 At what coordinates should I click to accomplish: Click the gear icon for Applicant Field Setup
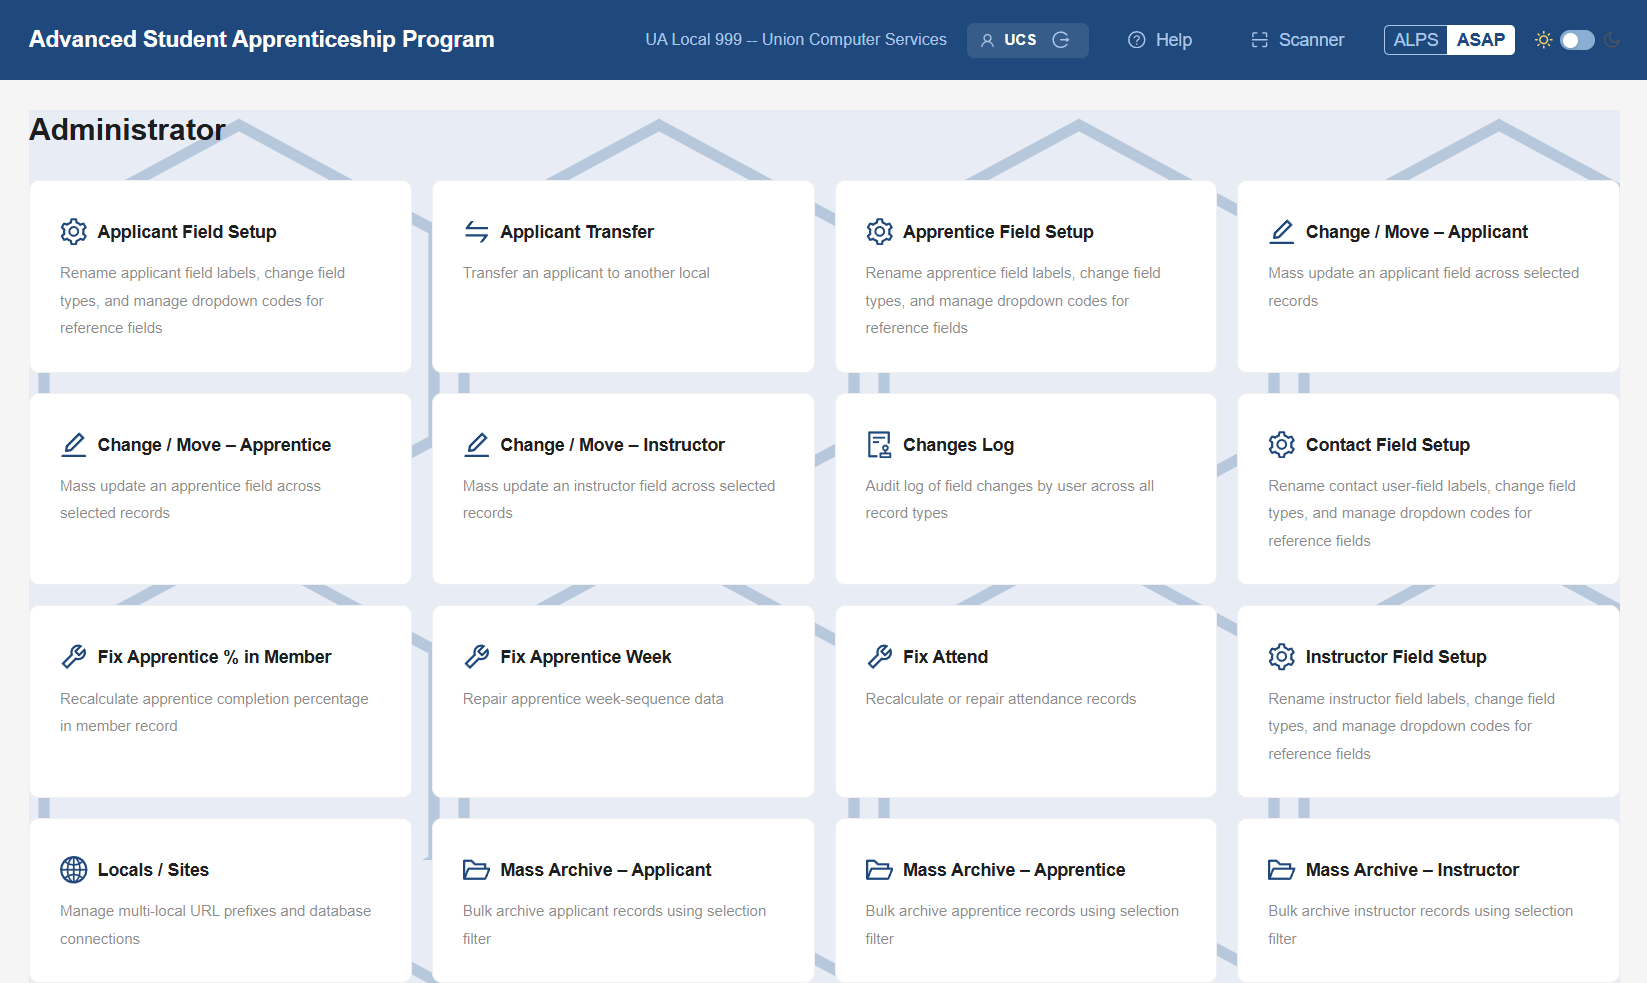pyautogui.click(x=74, y=232)
